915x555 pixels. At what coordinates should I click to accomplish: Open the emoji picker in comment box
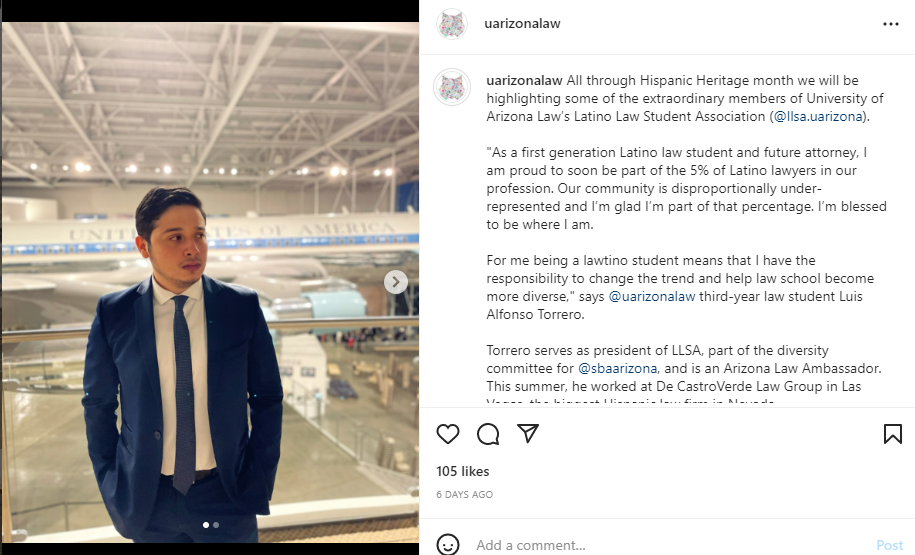pyautogui.click(x=449, y=545)
